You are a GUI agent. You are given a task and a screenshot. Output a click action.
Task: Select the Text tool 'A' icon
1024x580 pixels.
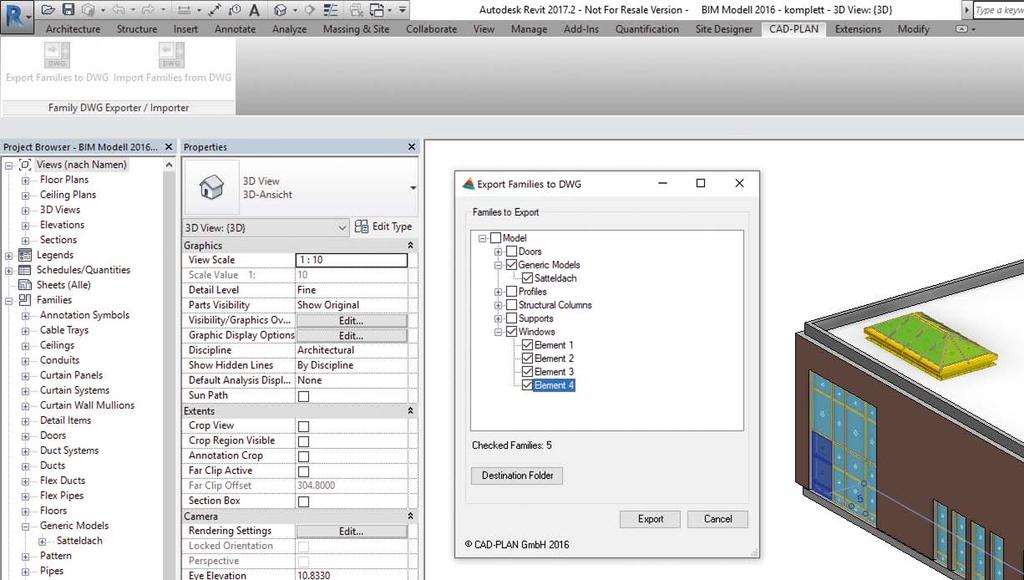(x=254, y=10)
